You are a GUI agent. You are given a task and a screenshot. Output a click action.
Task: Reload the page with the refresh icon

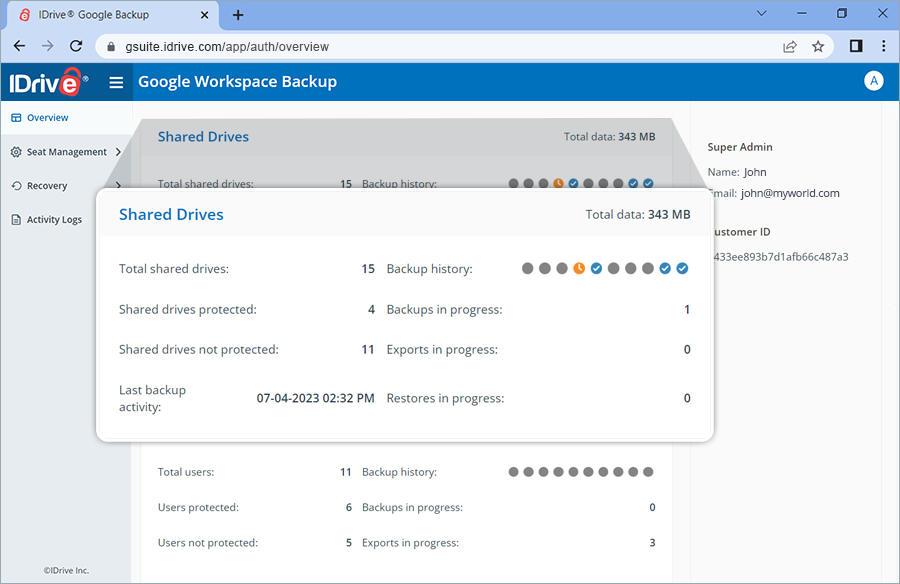[76, 46]
